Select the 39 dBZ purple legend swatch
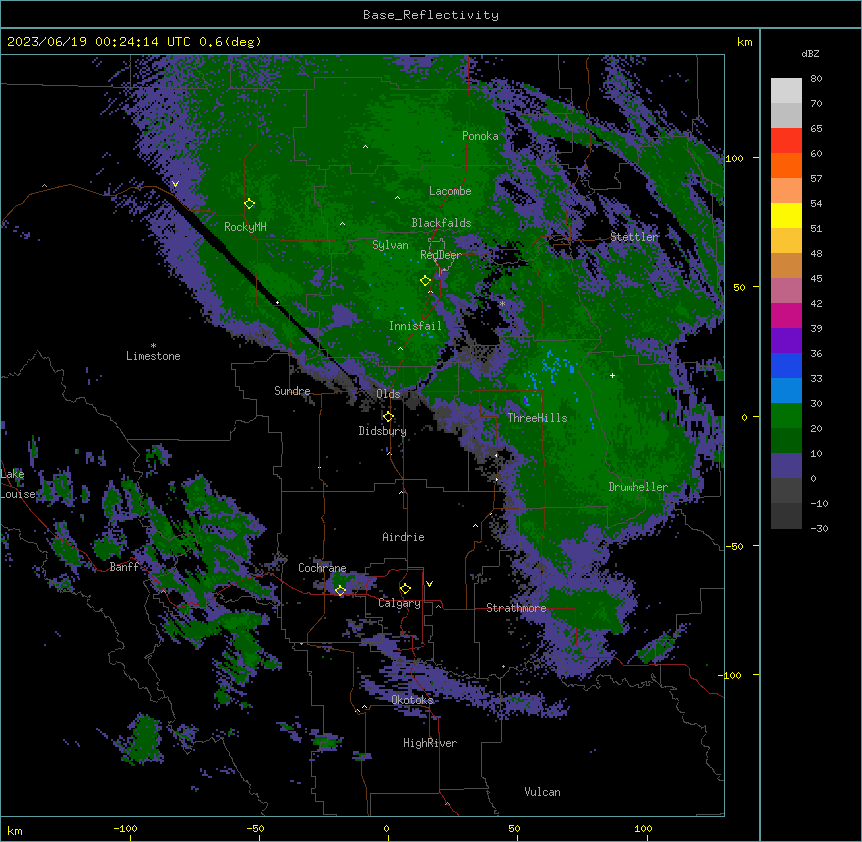The image size is (862, 842). tap(786, 341)
